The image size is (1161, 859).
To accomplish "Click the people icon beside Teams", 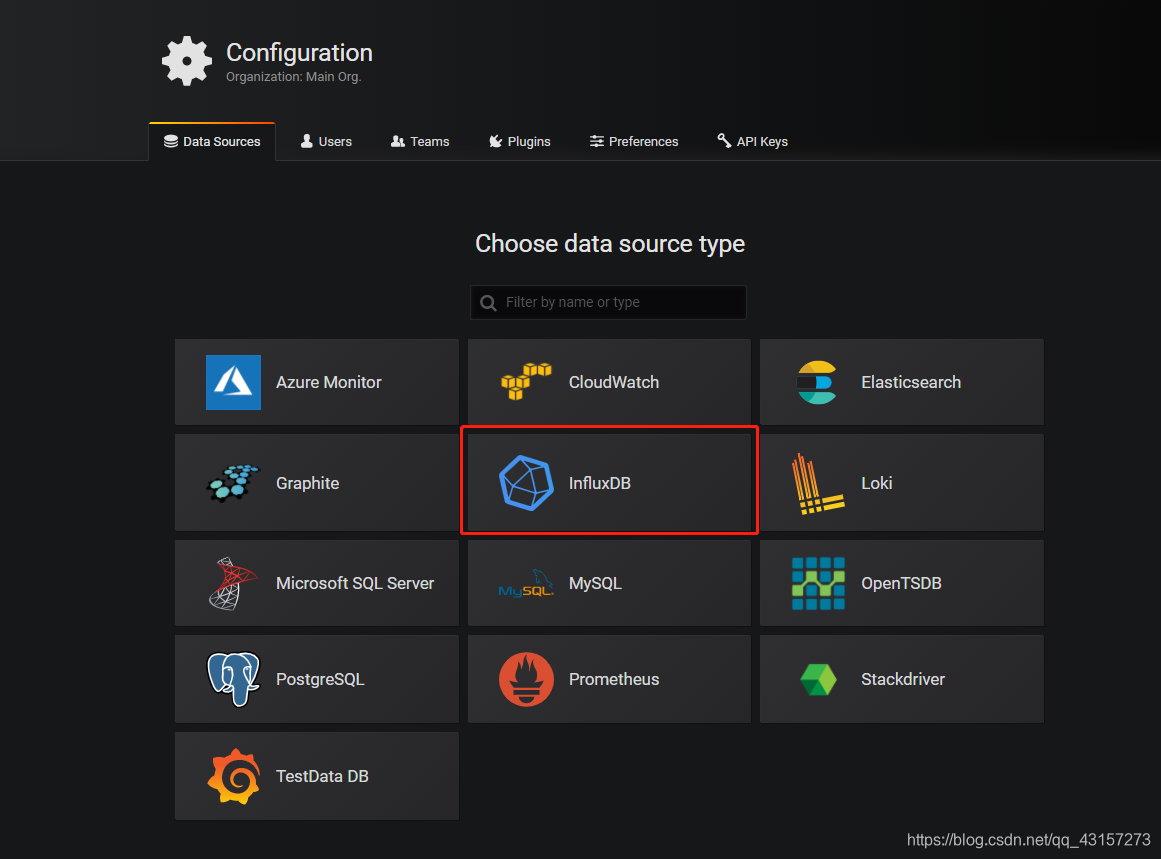I will point(398,141).
